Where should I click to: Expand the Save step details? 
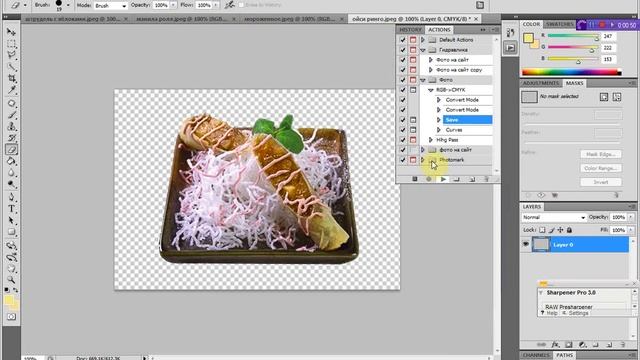coord(439,120)
